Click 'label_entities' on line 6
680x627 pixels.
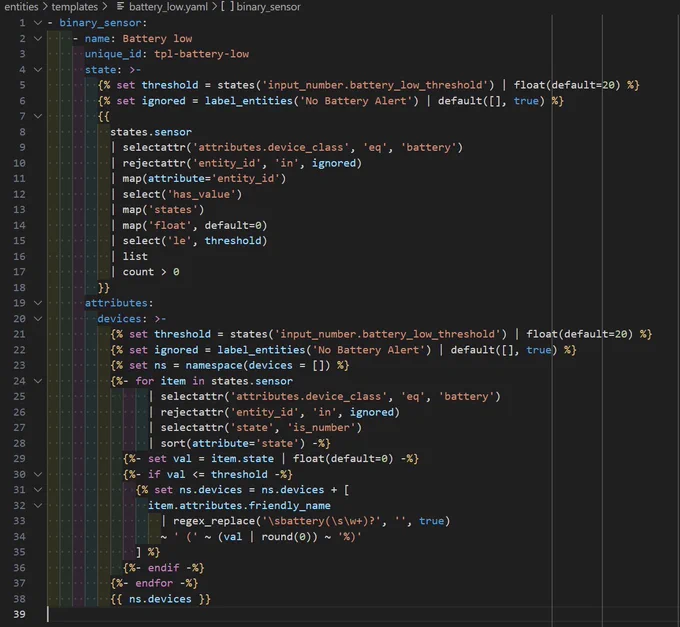click(249, 101)
